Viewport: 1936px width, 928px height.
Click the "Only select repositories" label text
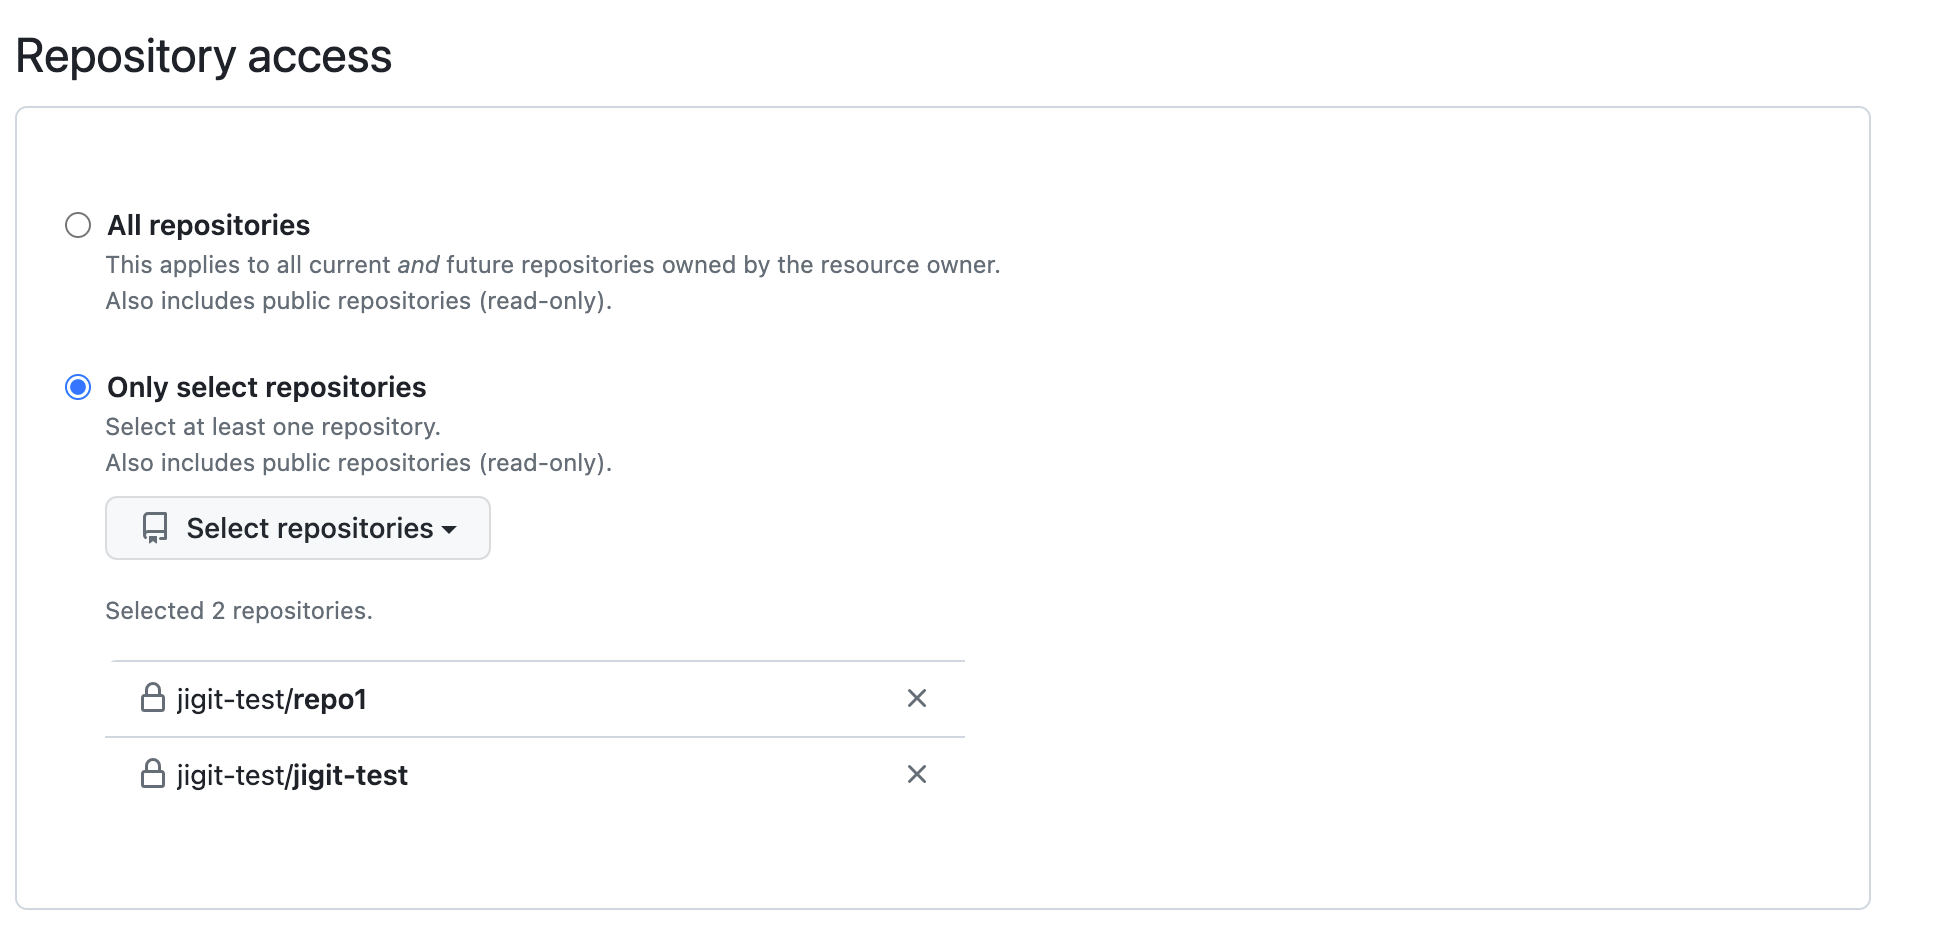point(266,387)
